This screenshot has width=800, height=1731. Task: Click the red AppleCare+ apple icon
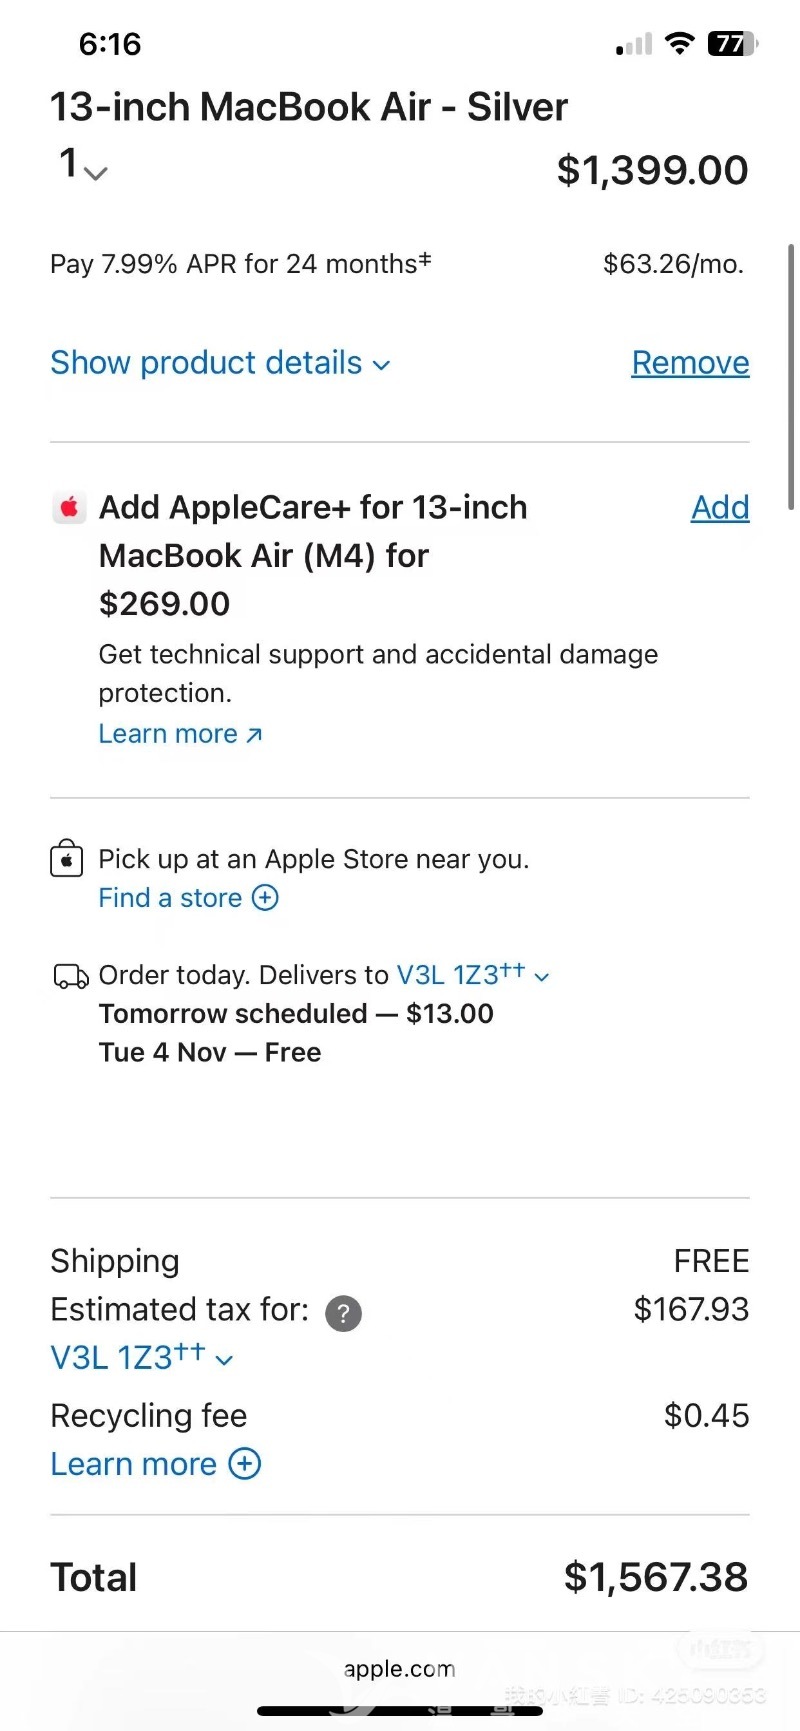coord(69,508)
